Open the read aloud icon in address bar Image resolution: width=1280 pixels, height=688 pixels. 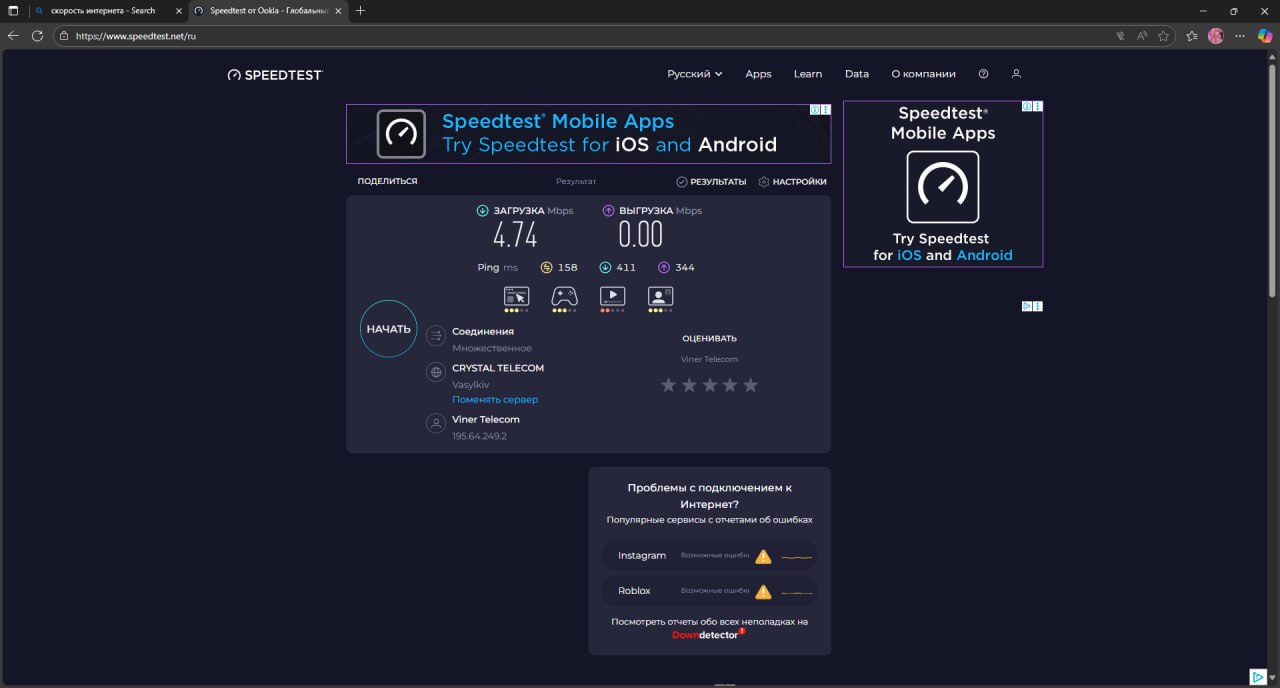pyautogui.click(x=1142, y=35)
